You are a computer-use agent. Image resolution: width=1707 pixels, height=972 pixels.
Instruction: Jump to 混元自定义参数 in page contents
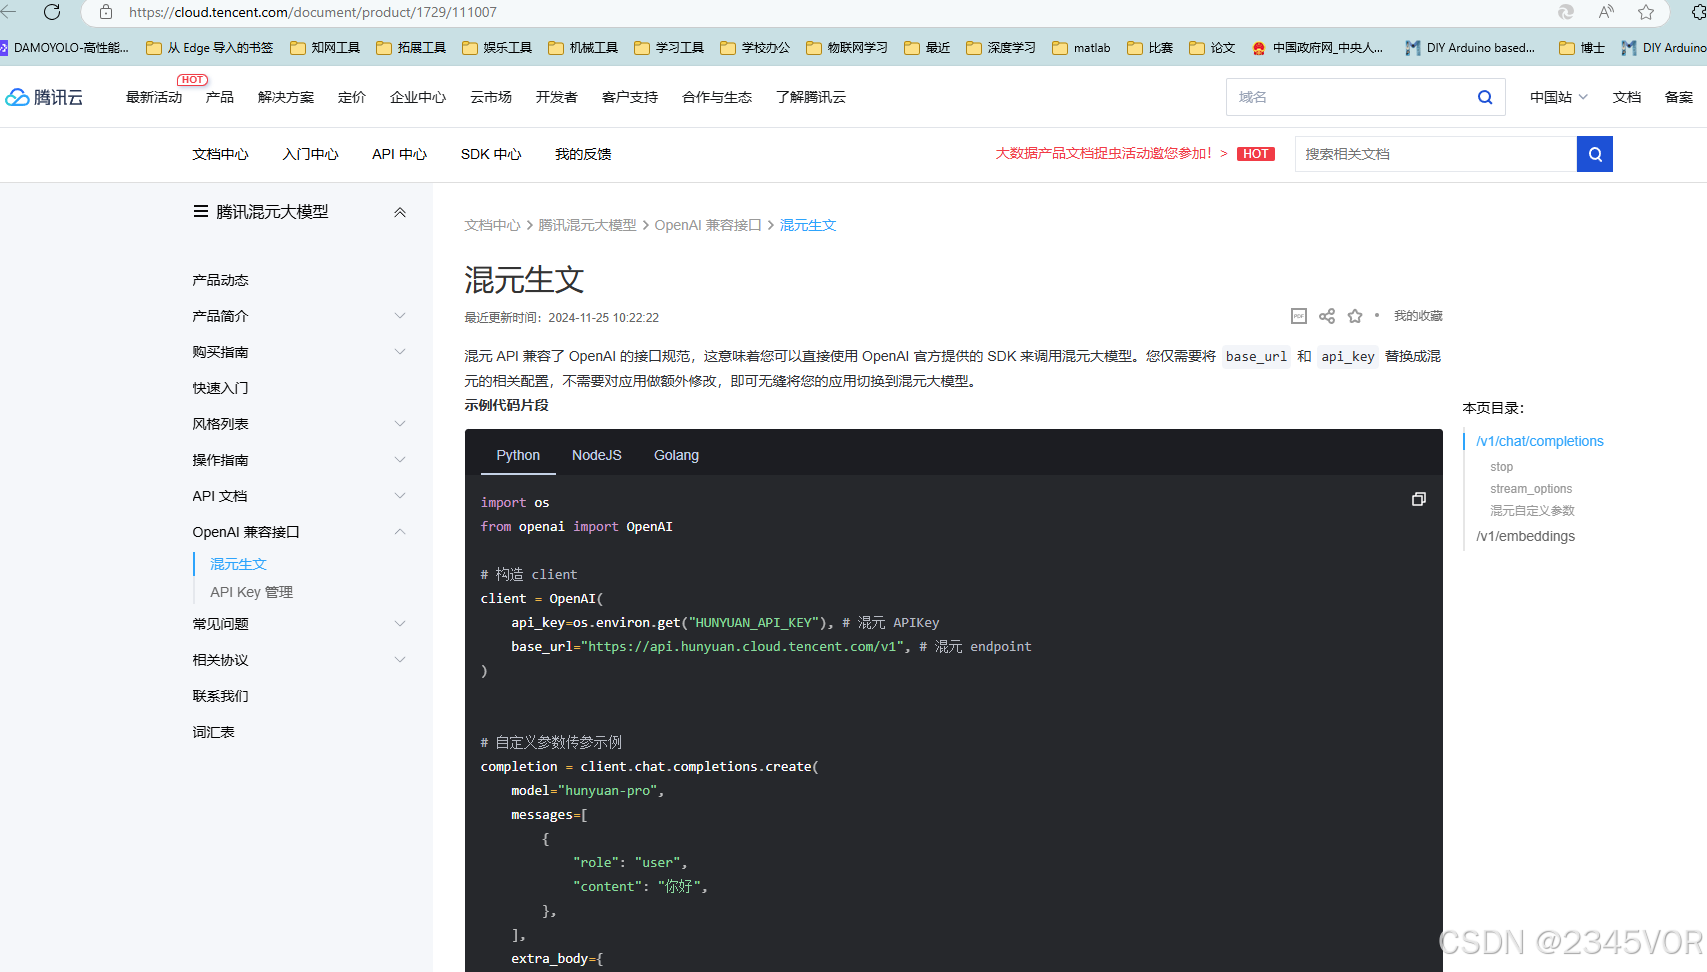pos(1532,511)
